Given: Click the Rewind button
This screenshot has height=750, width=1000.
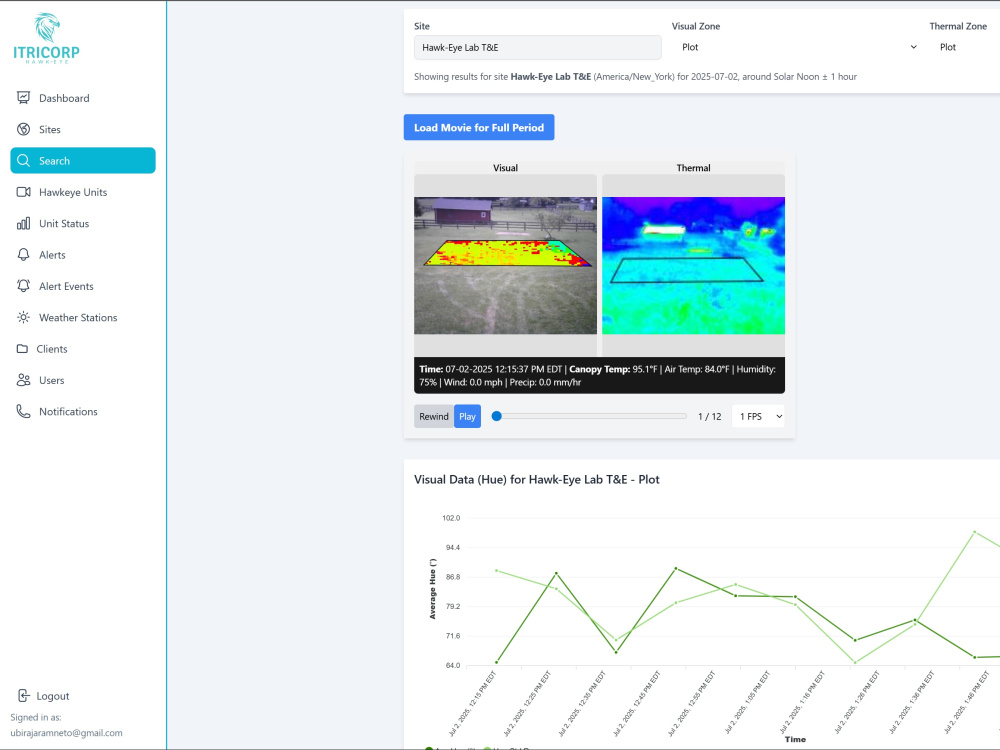Looking at the screenshot, I should click(434, 416).
